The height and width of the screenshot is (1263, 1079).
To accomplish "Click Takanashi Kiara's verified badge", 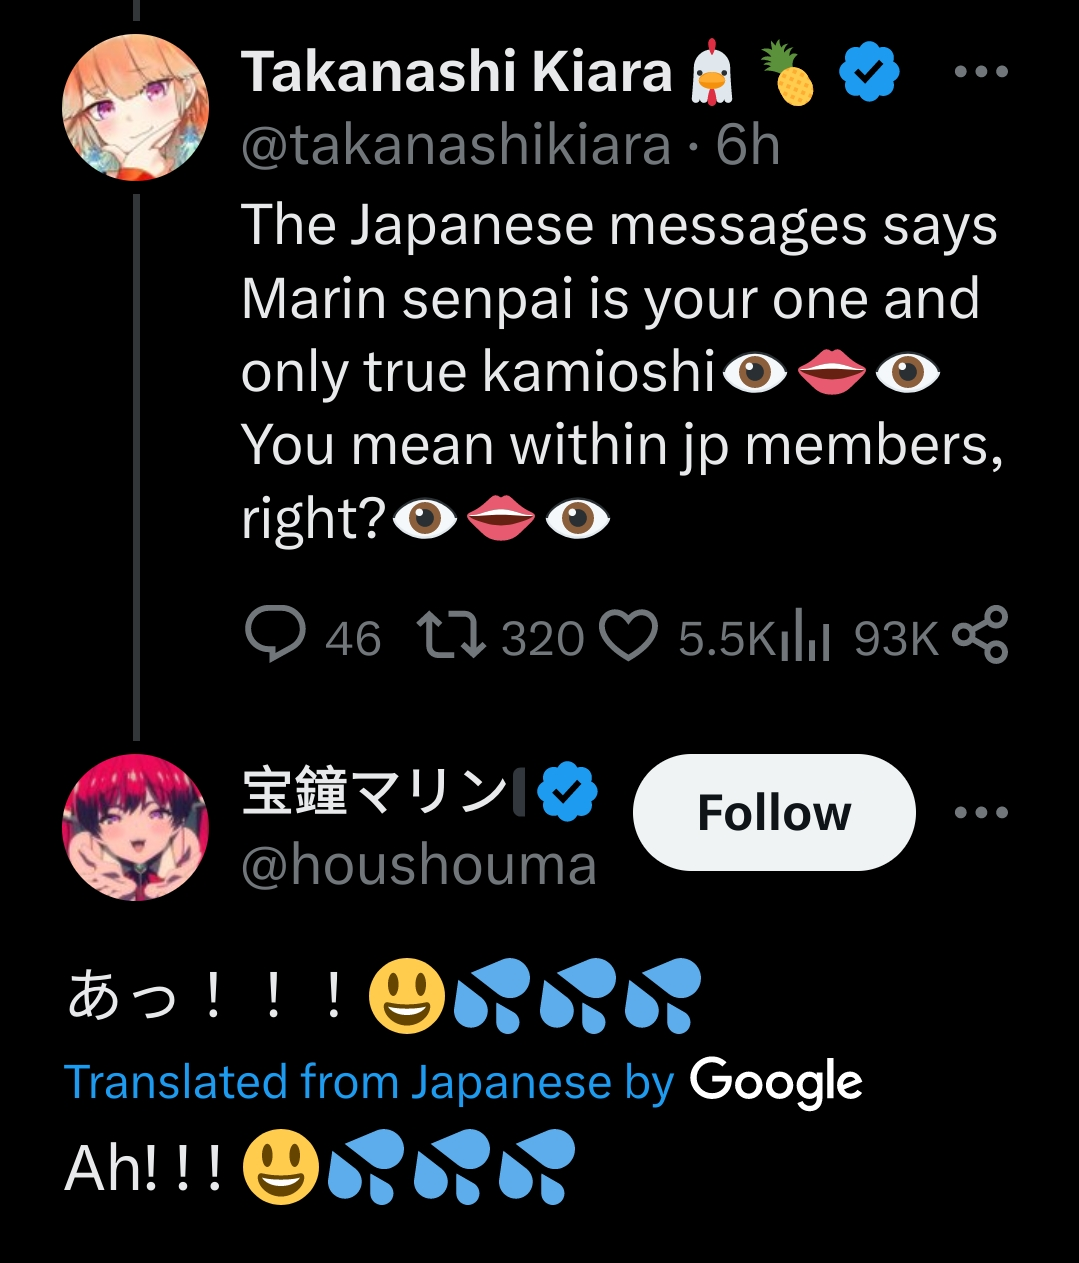I will coord(869,73).
